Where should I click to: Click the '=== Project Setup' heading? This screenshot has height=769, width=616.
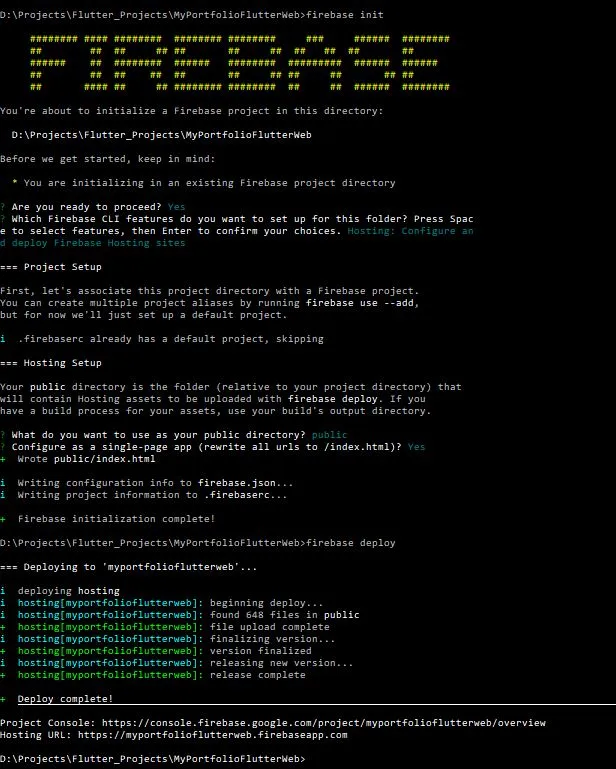coord(51,267)
